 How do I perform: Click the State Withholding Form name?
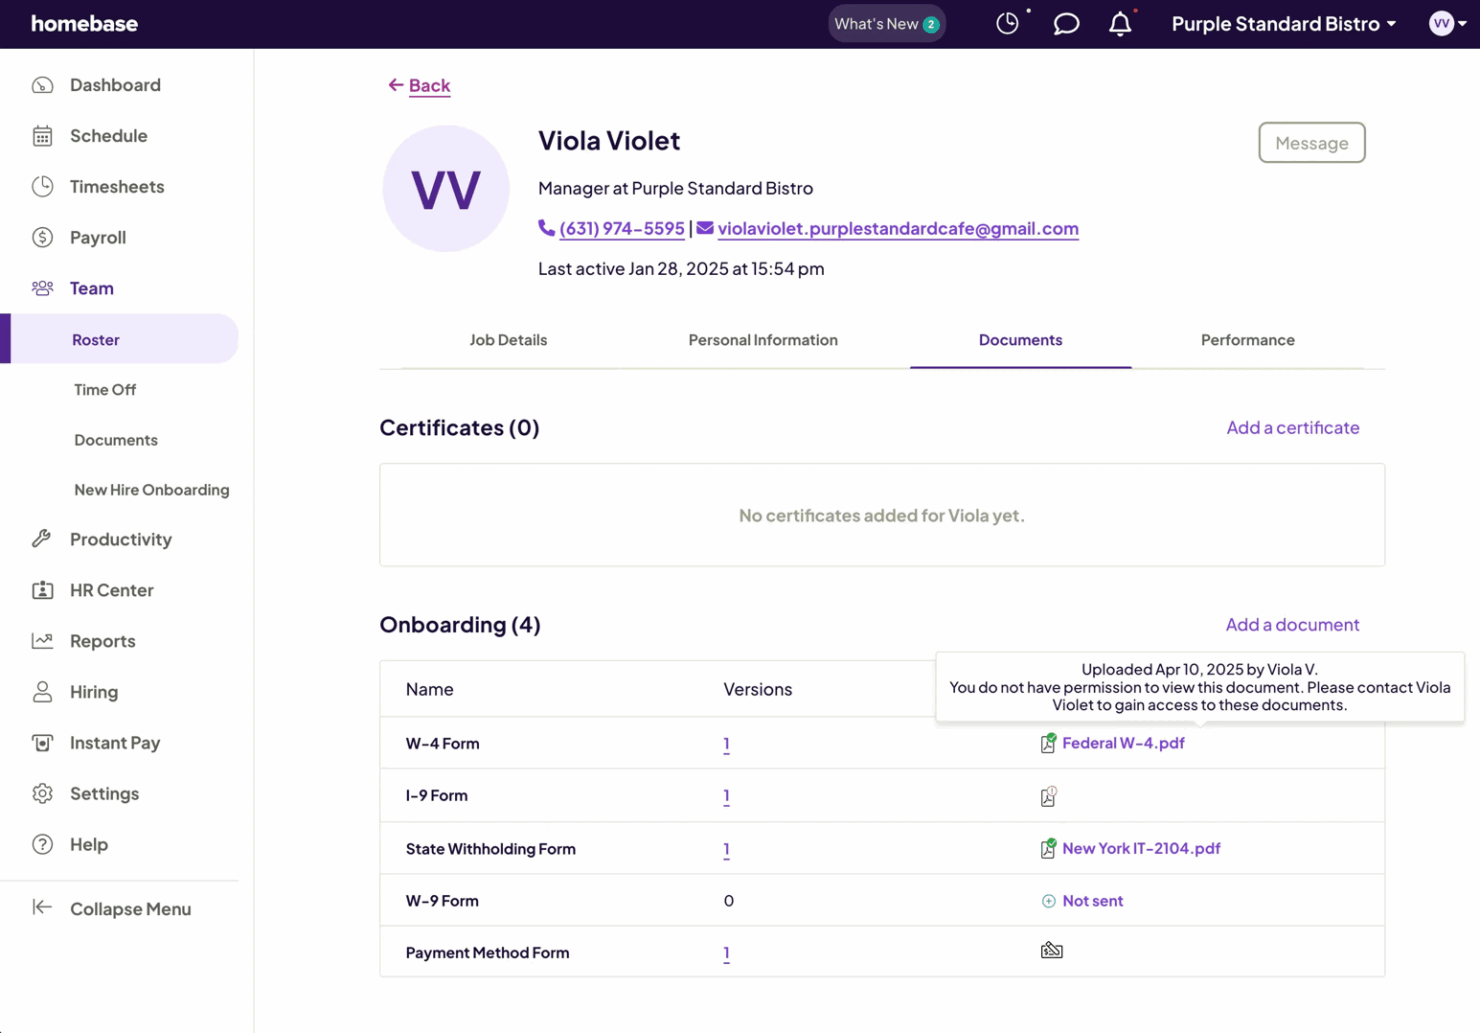click(x=490, y=849)
